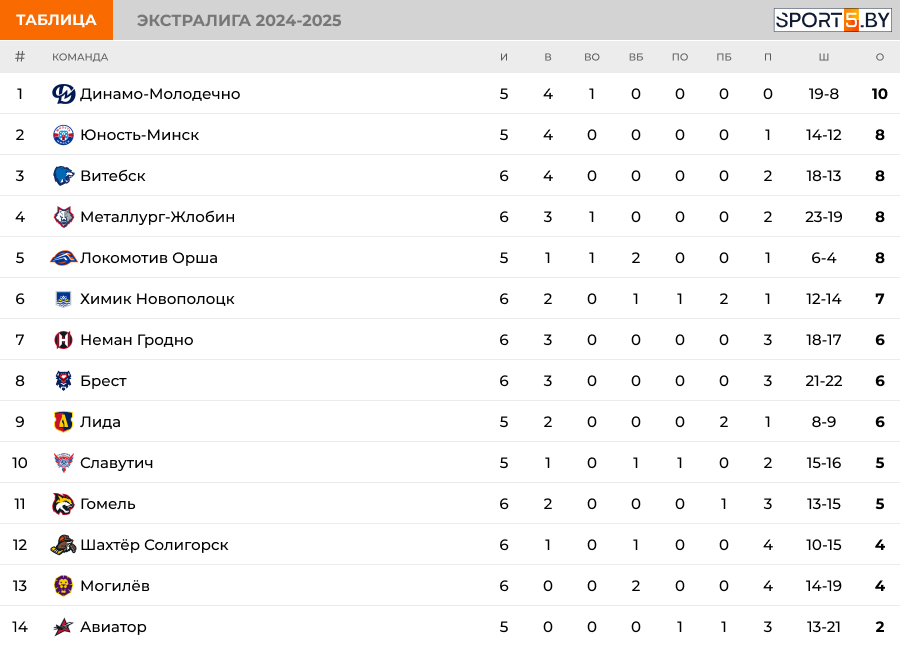Open the Брест team link
The height and width of the screenshot is (647, 900).
(x=103, y=381)
